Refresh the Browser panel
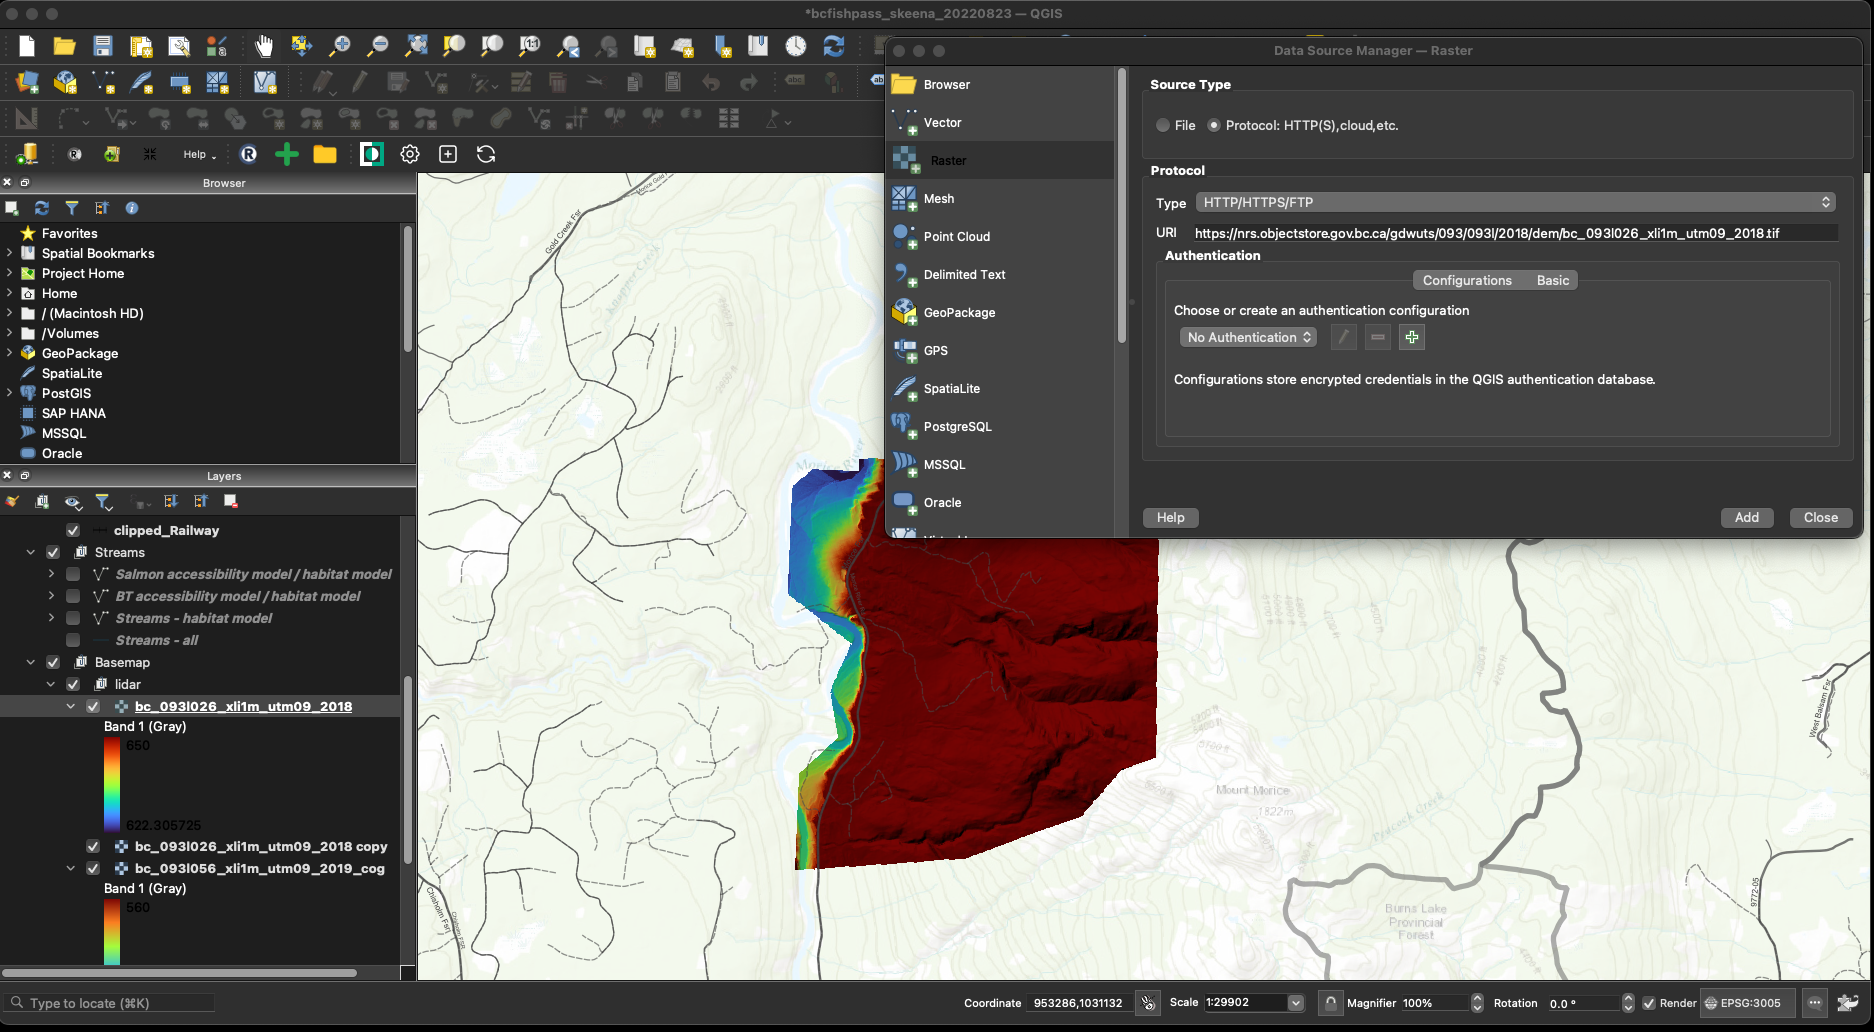 42,208
